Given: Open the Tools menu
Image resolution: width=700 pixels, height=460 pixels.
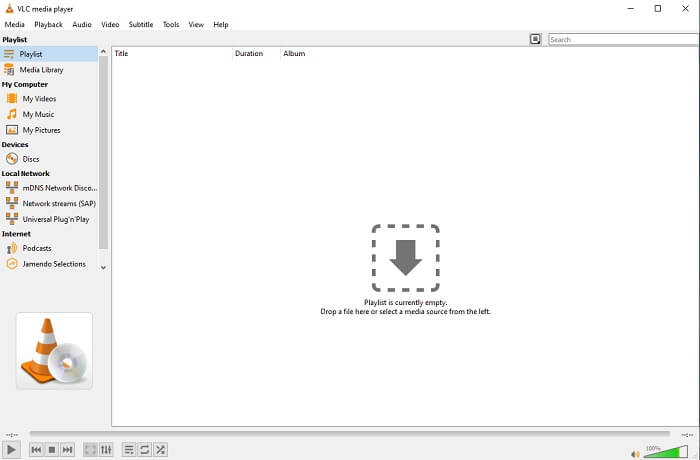Looking at the screenshot, I should click(171, 25).
